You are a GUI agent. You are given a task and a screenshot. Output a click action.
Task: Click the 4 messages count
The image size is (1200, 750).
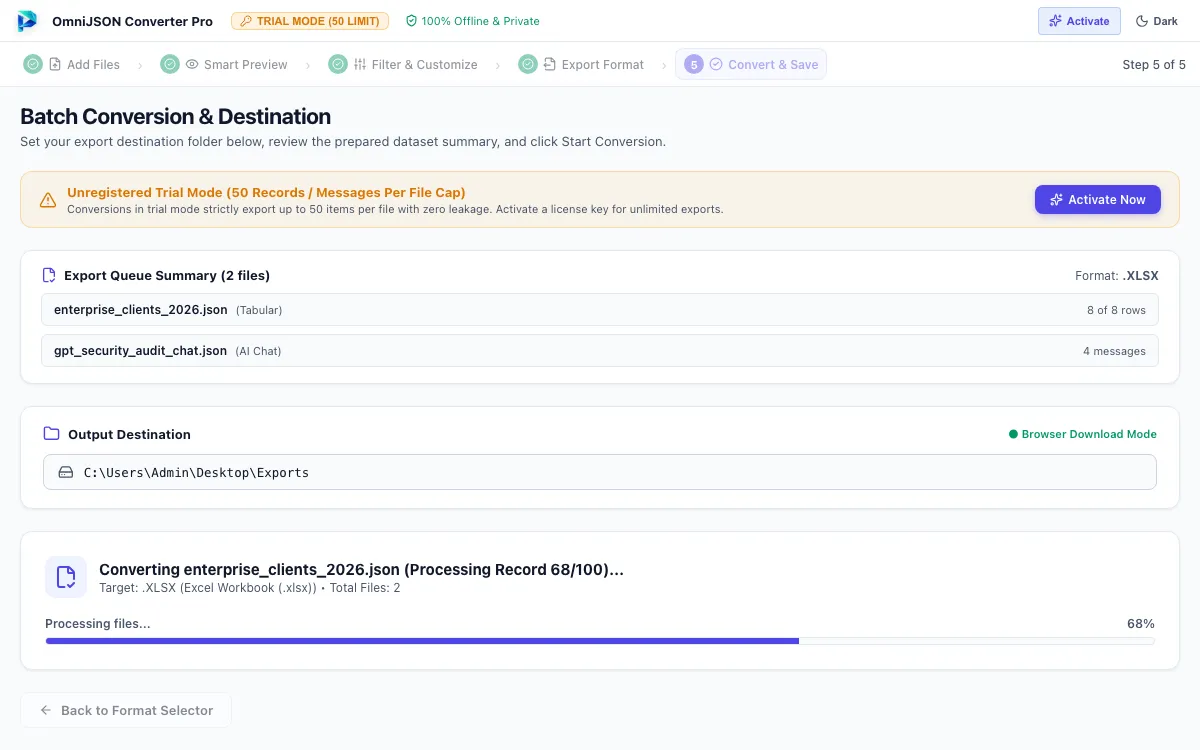(1114, 351)
